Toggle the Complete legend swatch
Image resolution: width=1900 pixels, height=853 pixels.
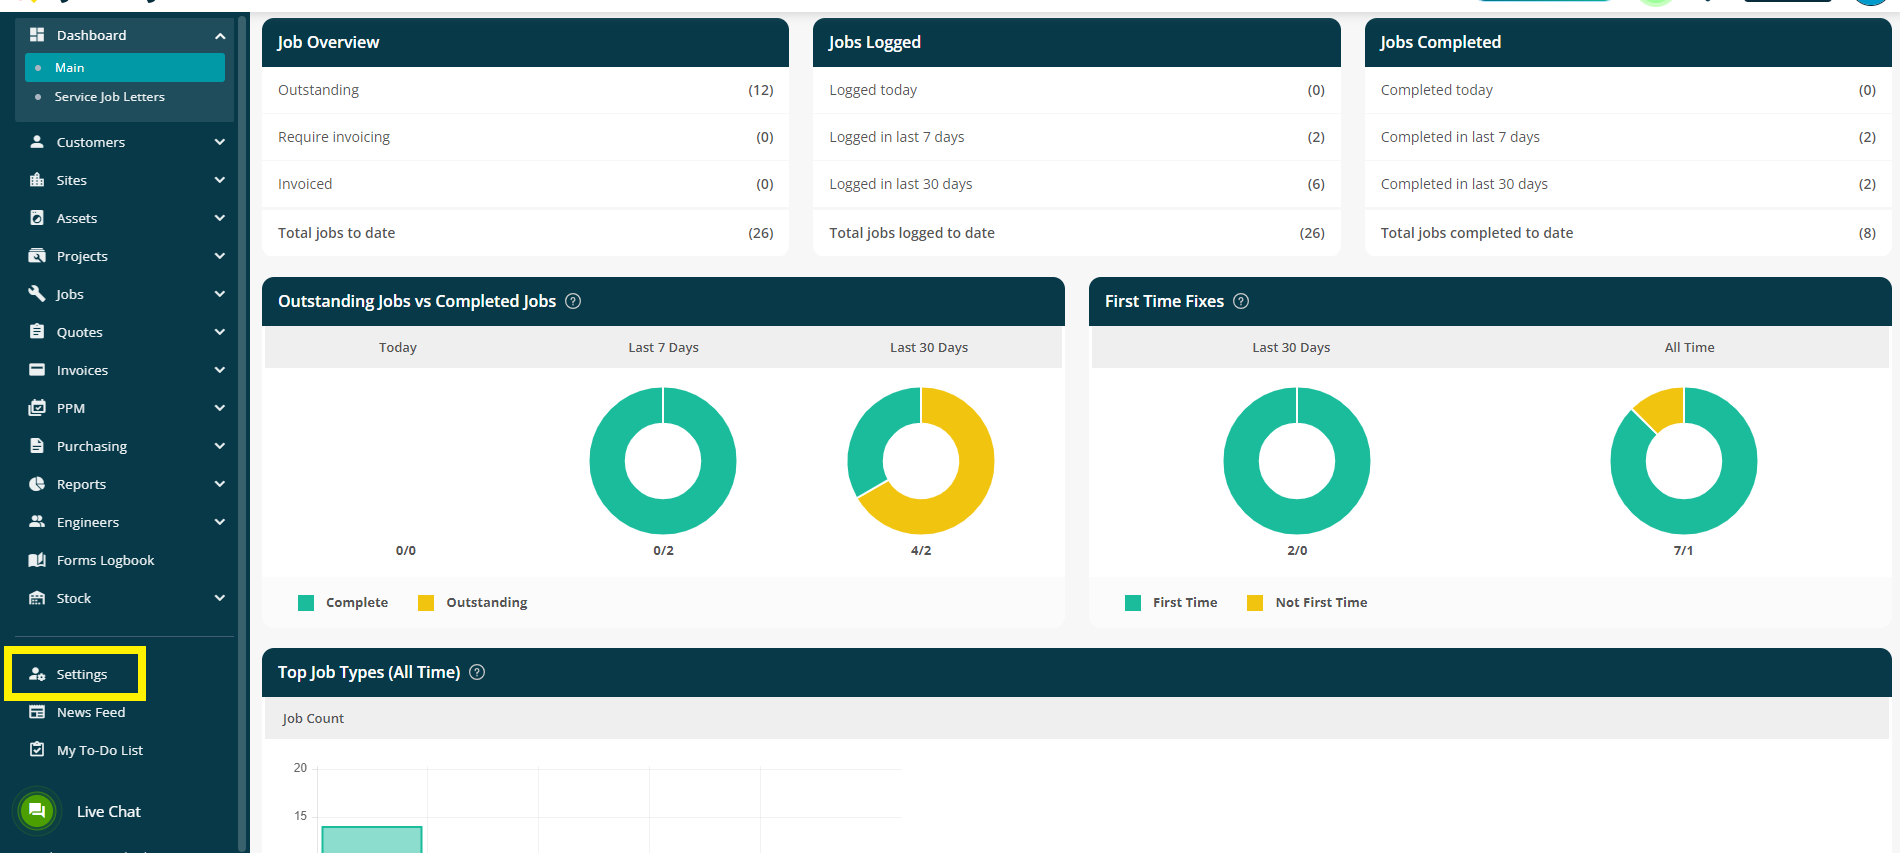pos(306,603)
